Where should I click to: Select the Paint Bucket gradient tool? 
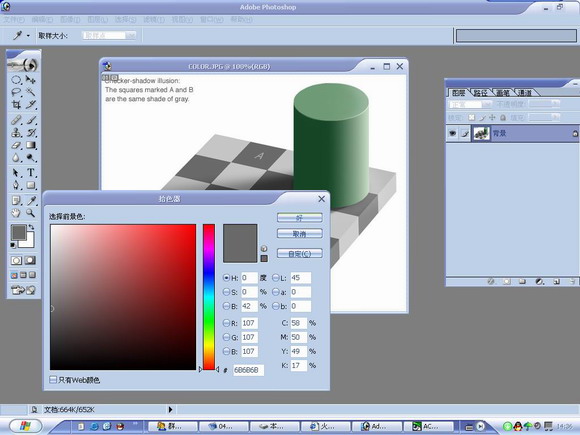tap(31, 145)
